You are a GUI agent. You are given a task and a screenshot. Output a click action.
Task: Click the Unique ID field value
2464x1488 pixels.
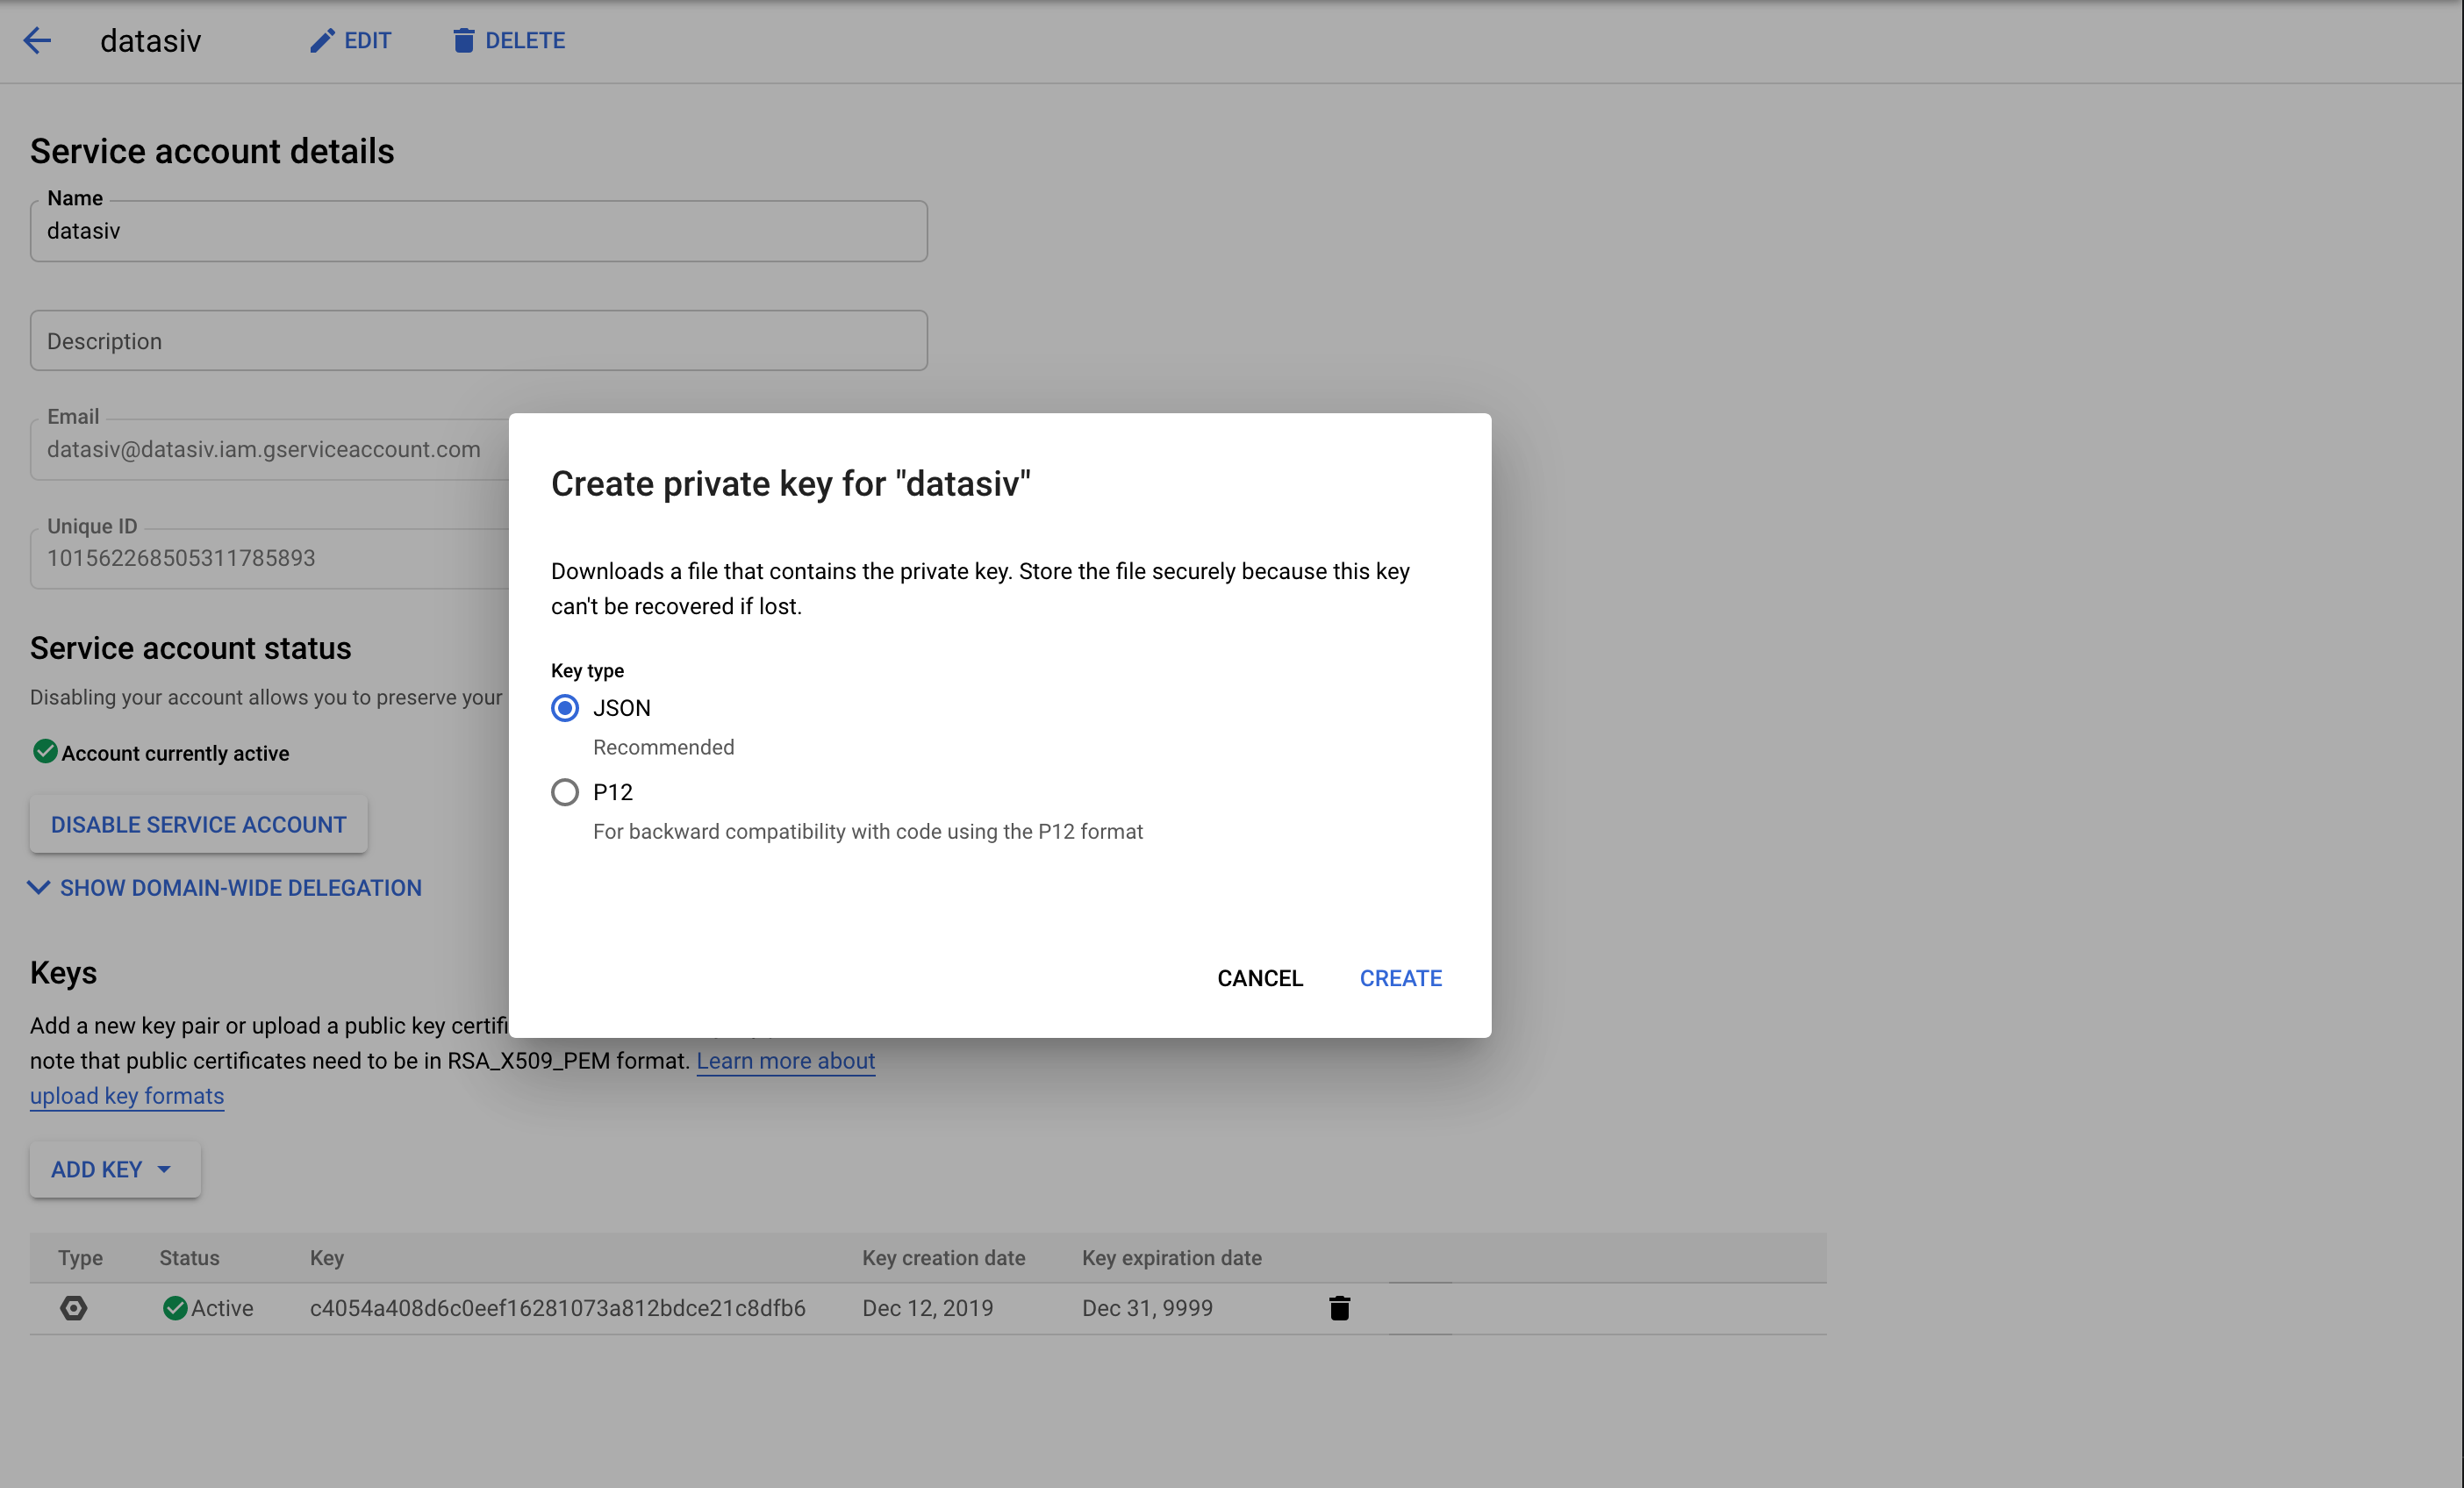pos(181,558)
